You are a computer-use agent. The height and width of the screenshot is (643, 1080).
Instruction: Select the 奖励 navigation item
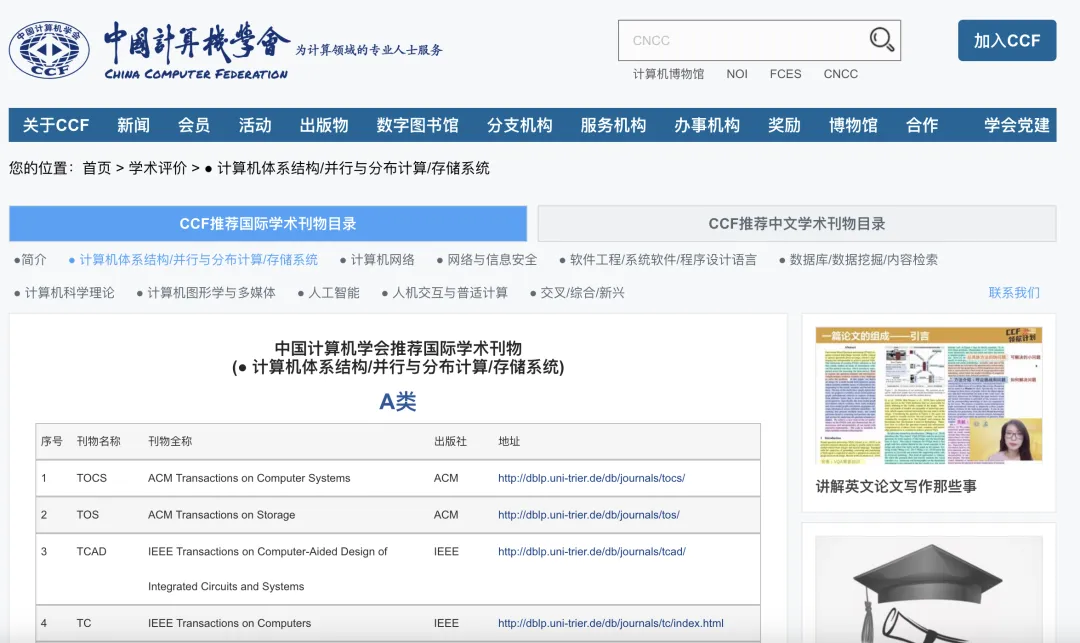coord(784,125)
